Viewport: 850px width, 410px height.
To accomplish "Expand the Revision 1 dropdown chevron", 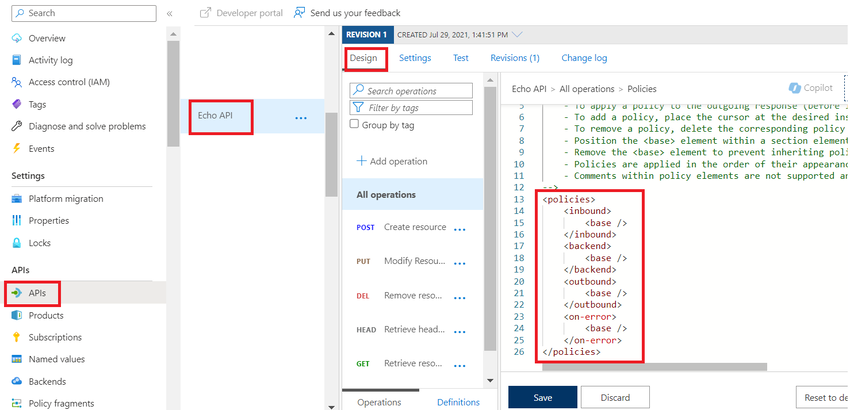I will pyautogui.click(x=517, y=35).
